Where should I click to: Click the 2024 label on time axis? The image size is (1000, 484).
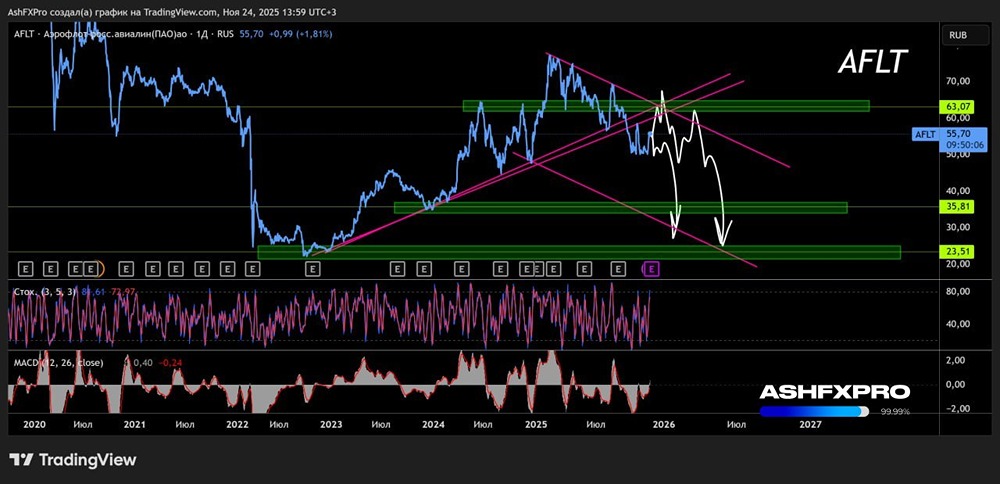click(434, 424)
